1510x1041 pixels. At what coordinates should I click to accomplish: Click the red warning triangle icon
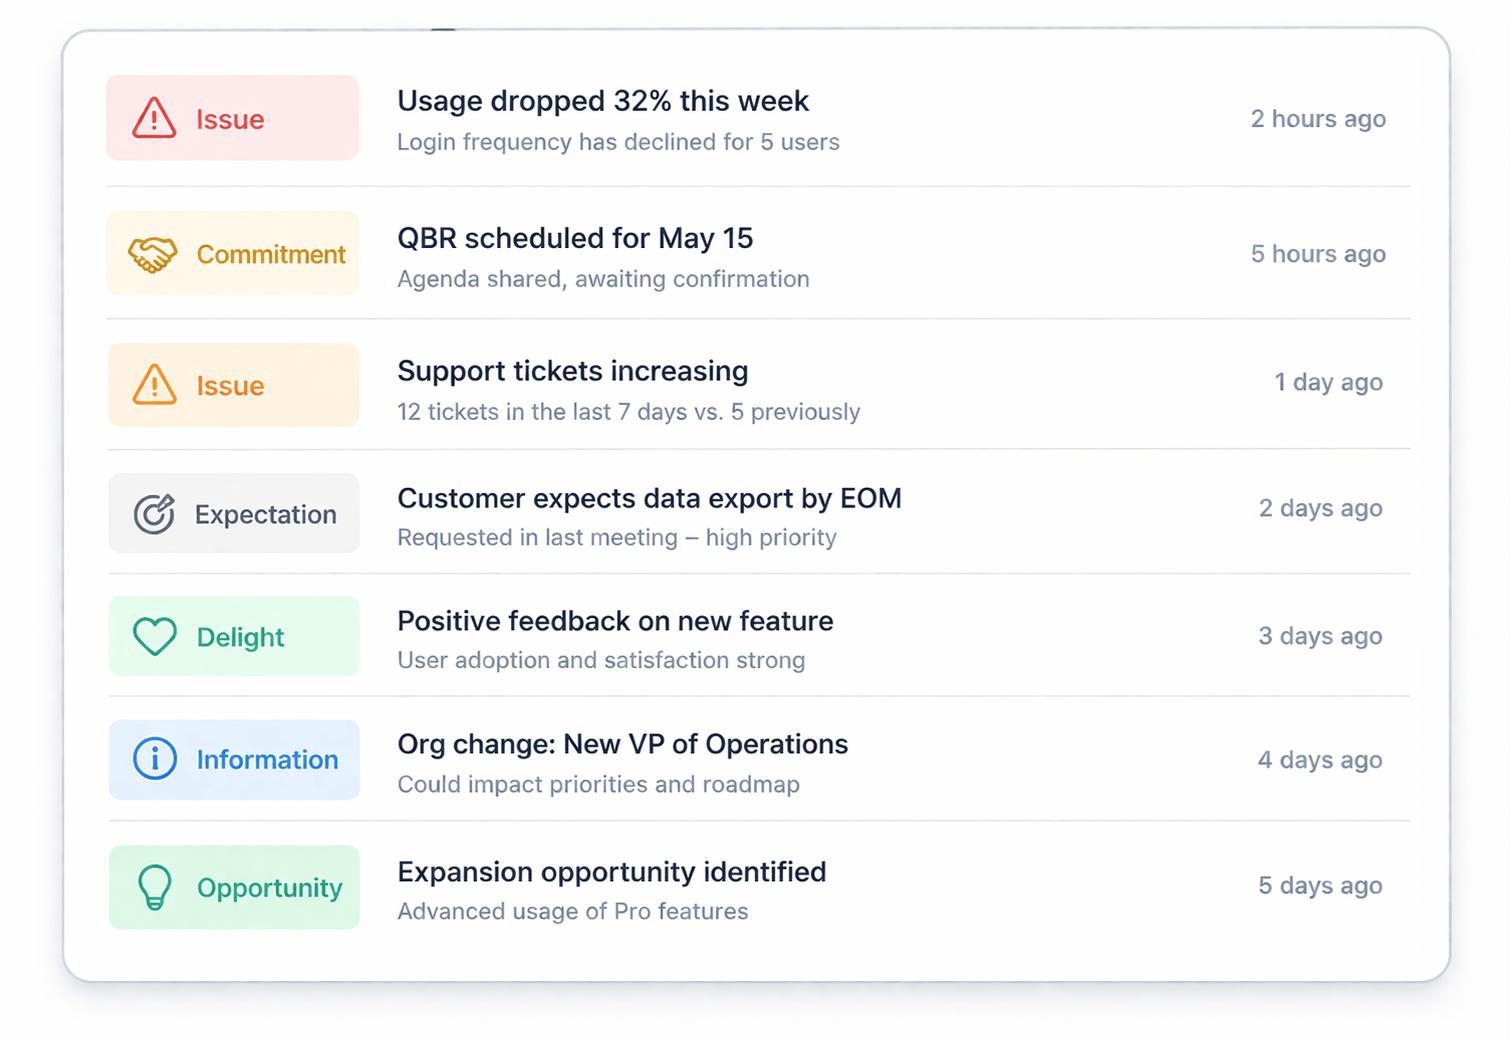[x=154, y=118]
